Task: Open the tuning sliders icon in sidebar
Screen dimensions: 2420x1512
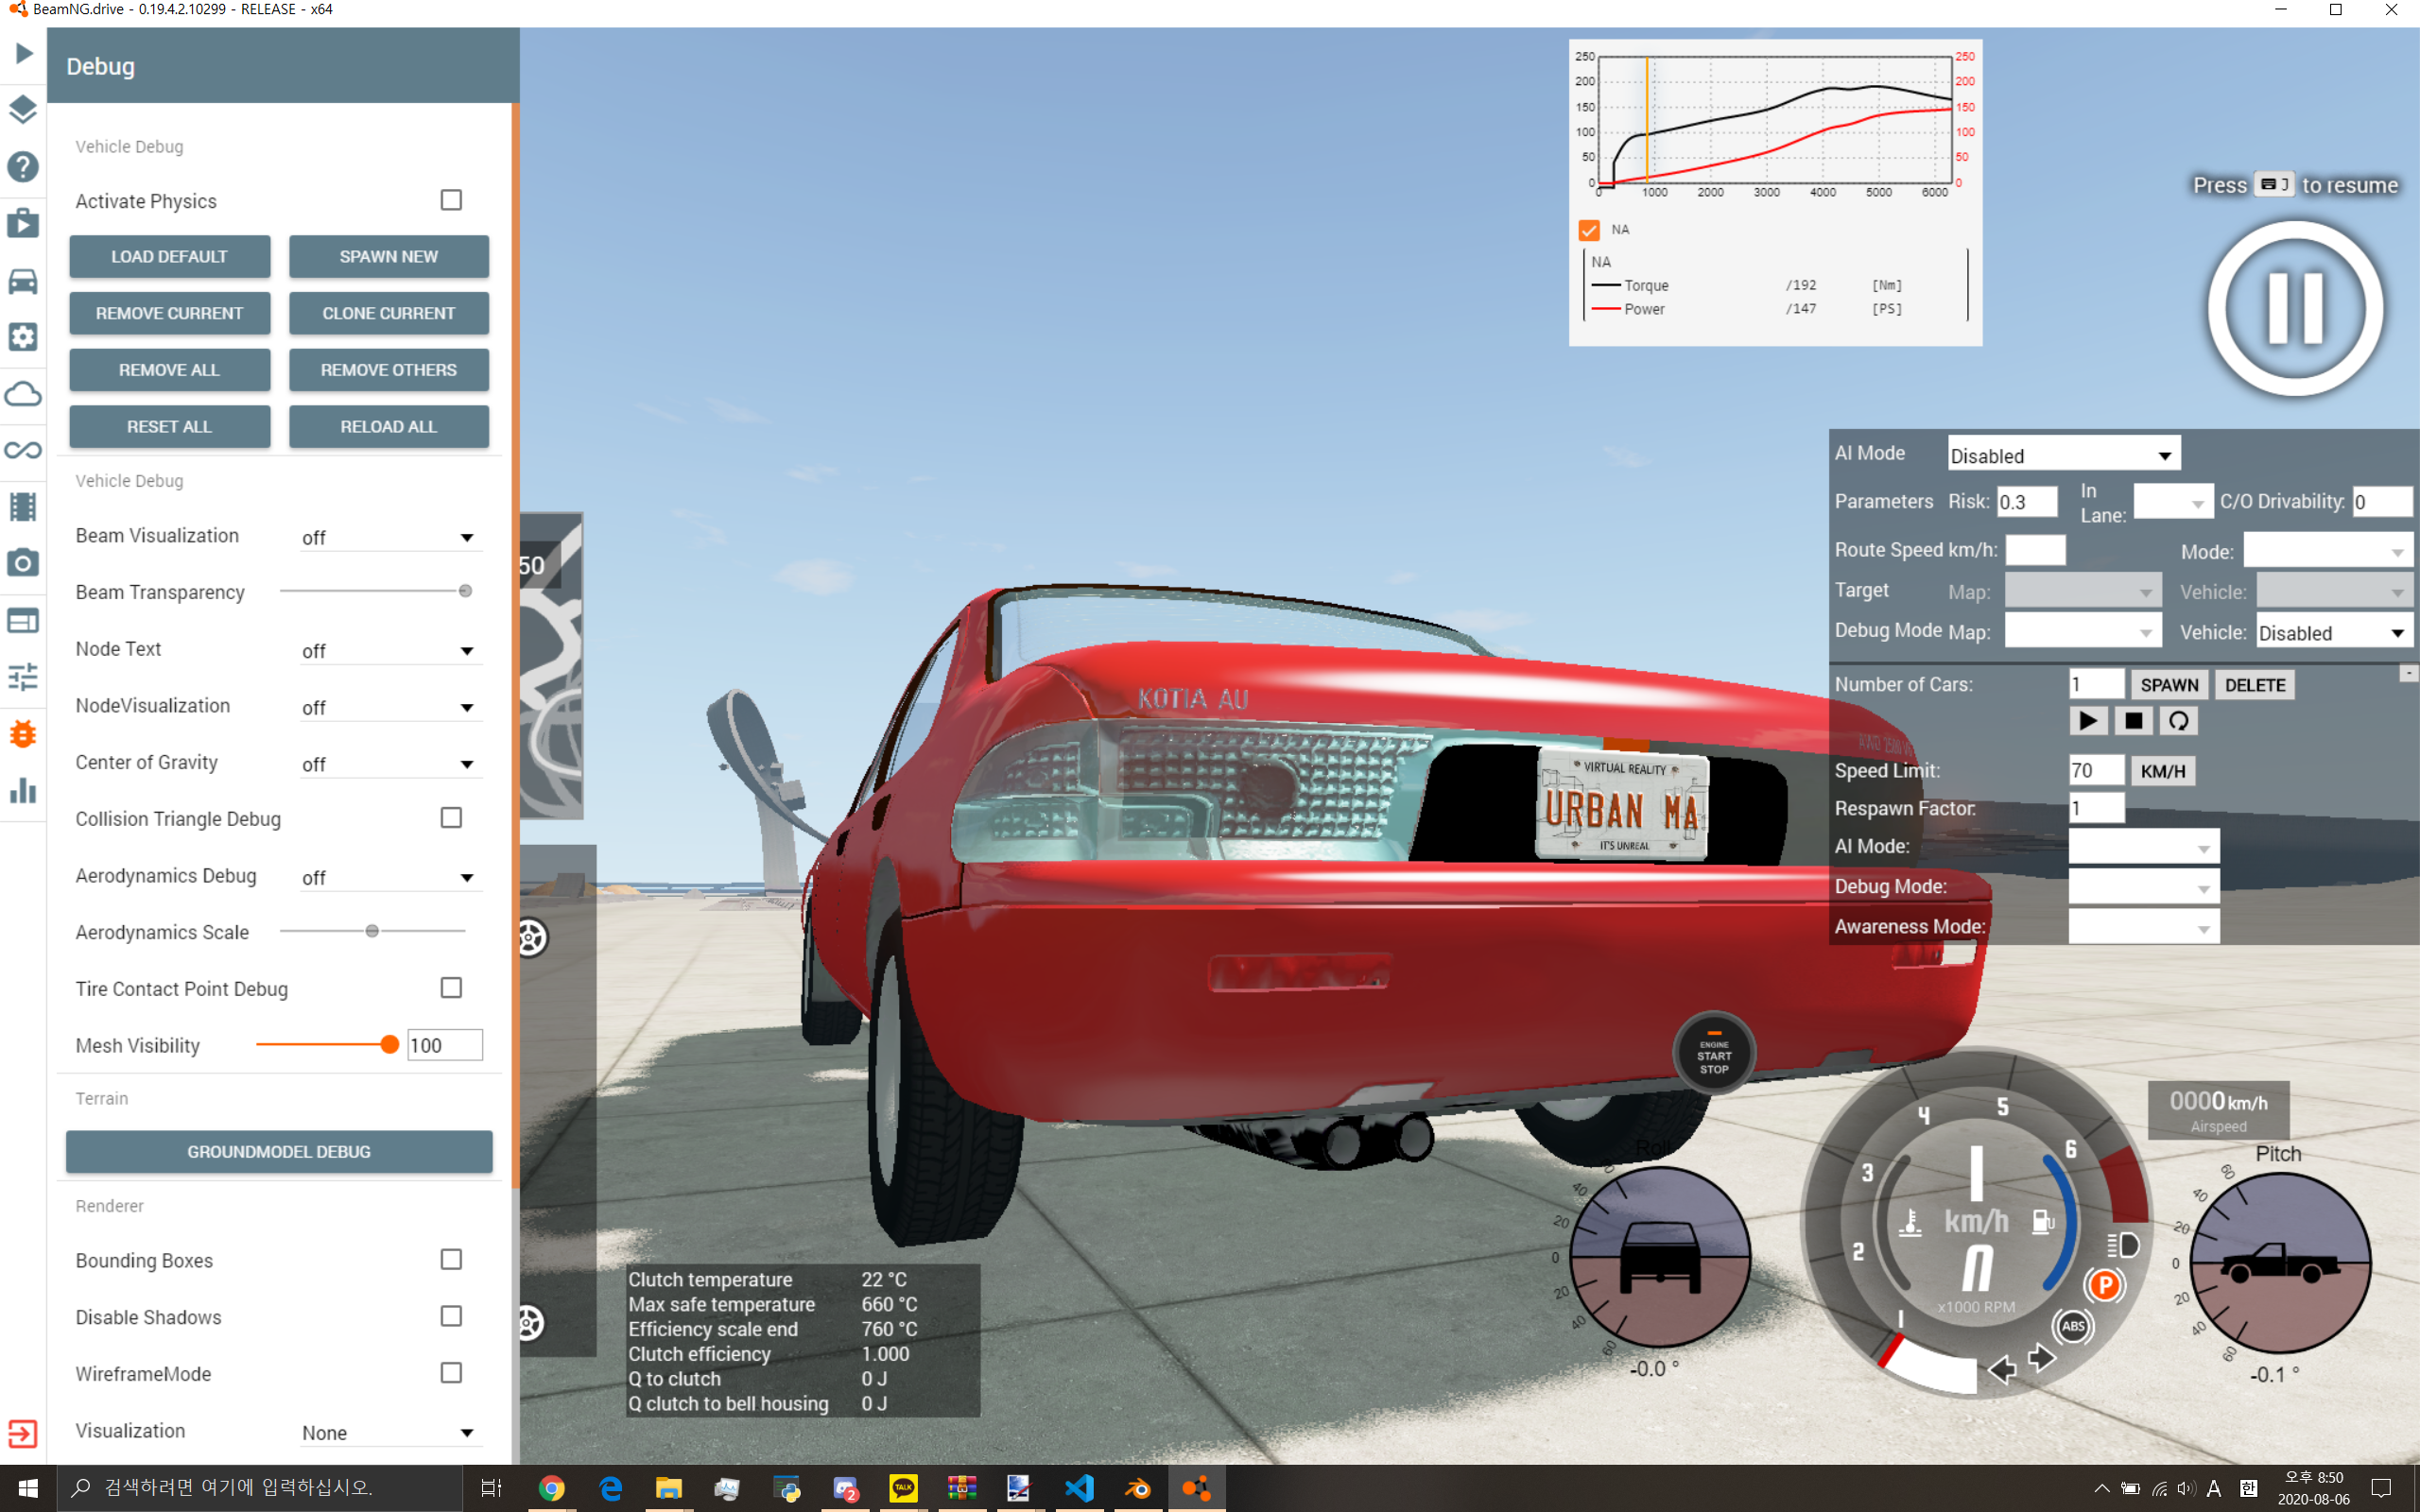Action: pos(23,677)
